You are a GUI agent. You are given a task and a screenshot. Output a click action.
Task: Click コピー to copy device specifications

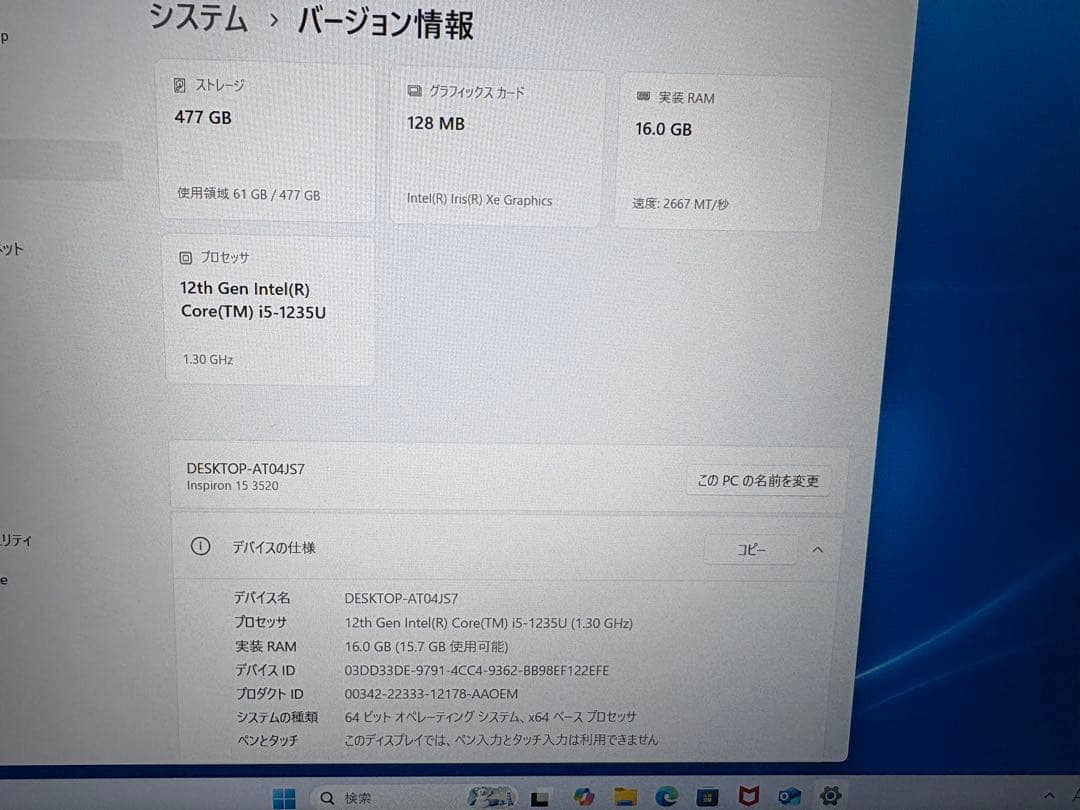750,549
